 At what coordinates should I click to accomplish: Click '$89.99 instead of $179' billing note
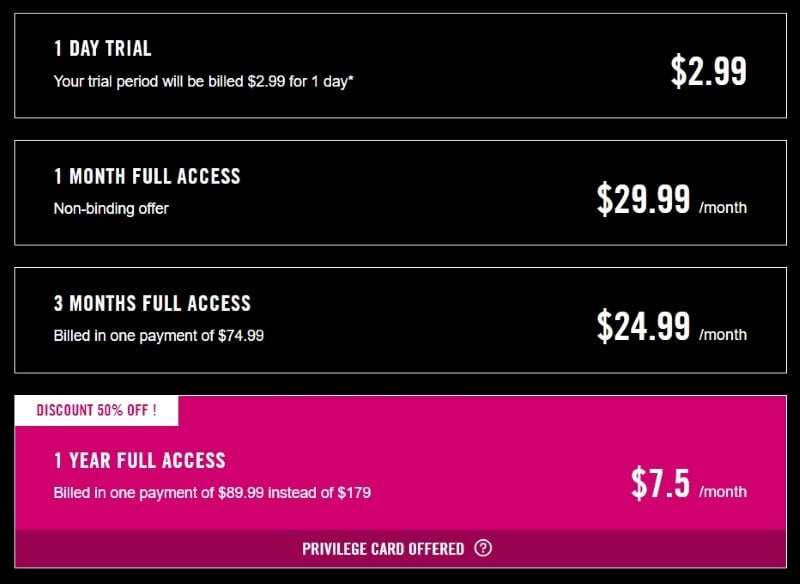point(294,493)
